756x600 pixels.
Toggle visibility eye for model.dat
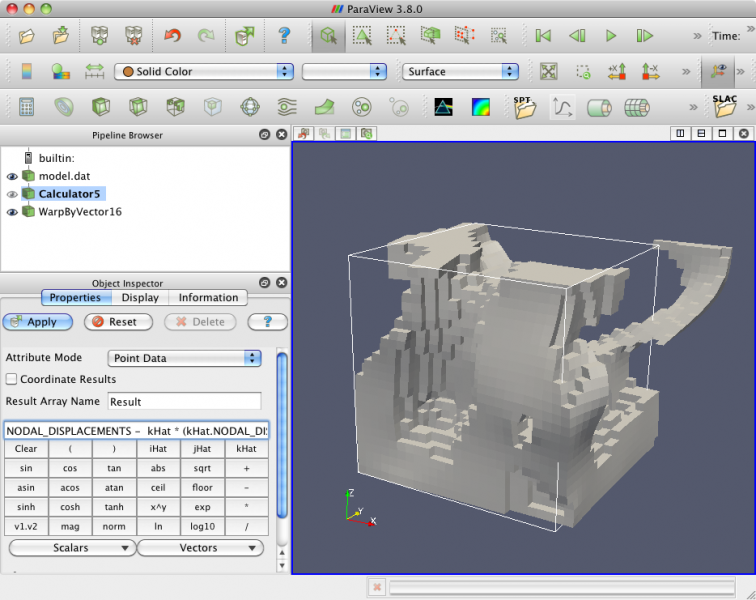12,177
